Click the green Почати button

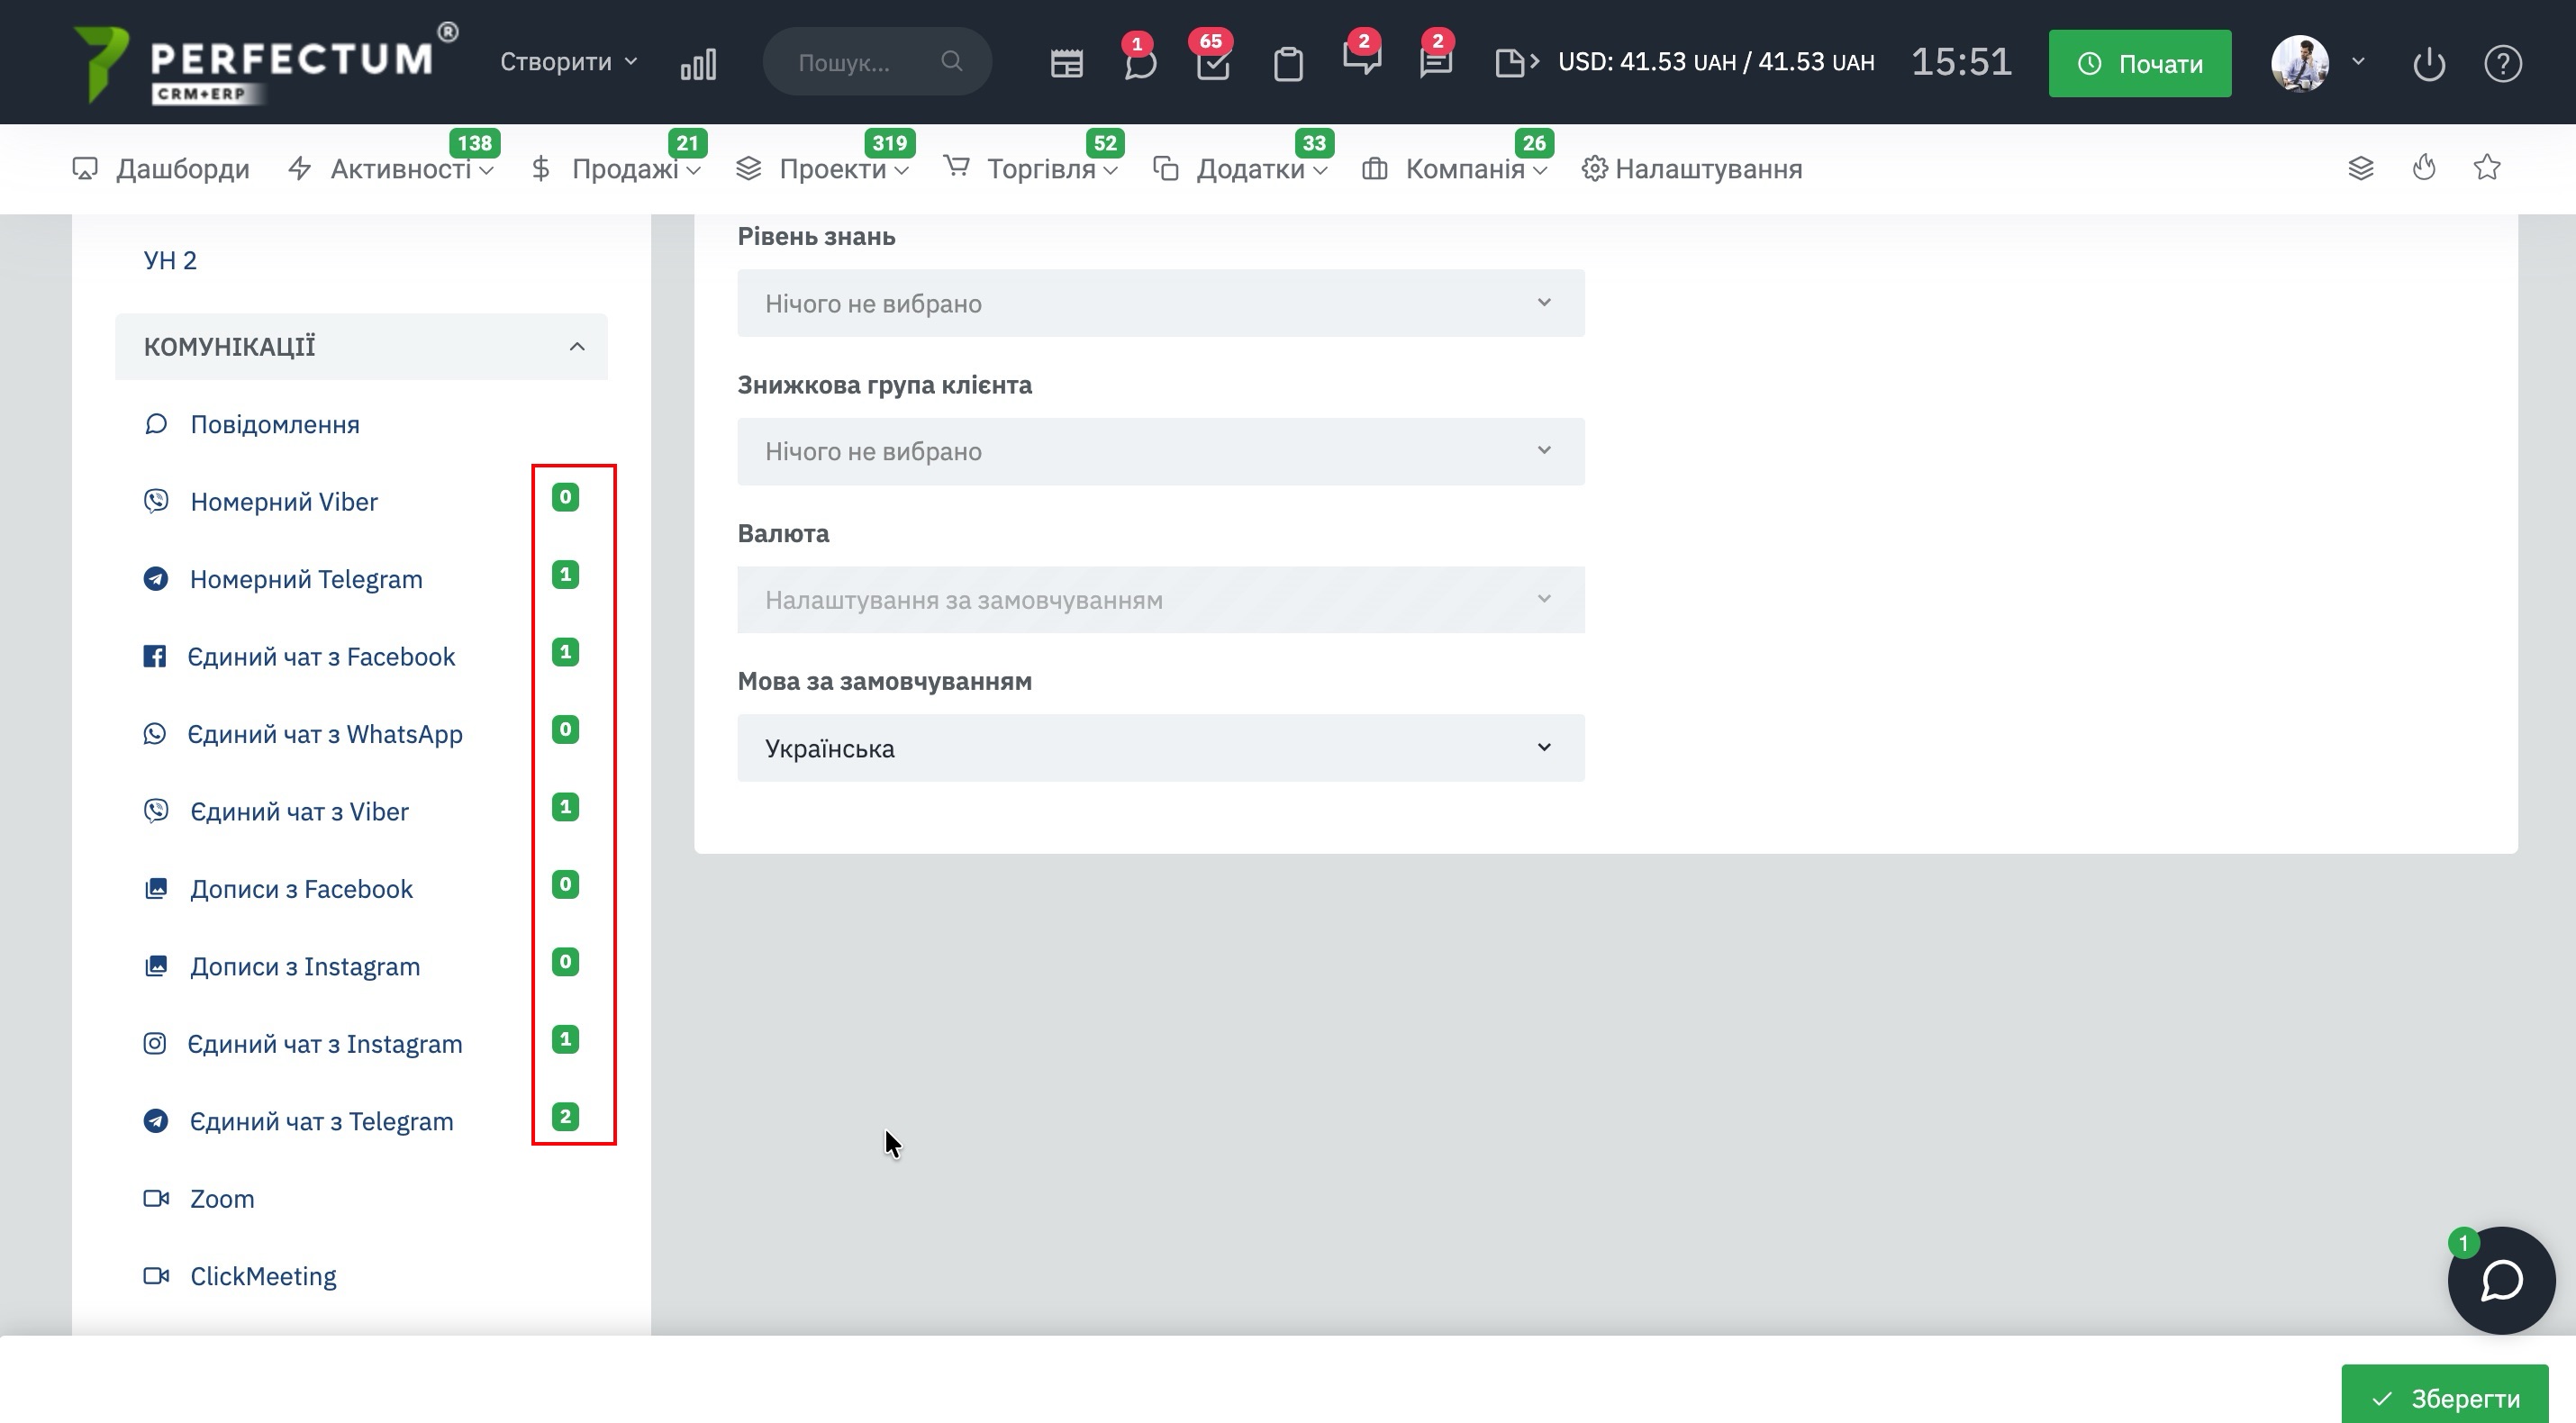pos(2139,64)
